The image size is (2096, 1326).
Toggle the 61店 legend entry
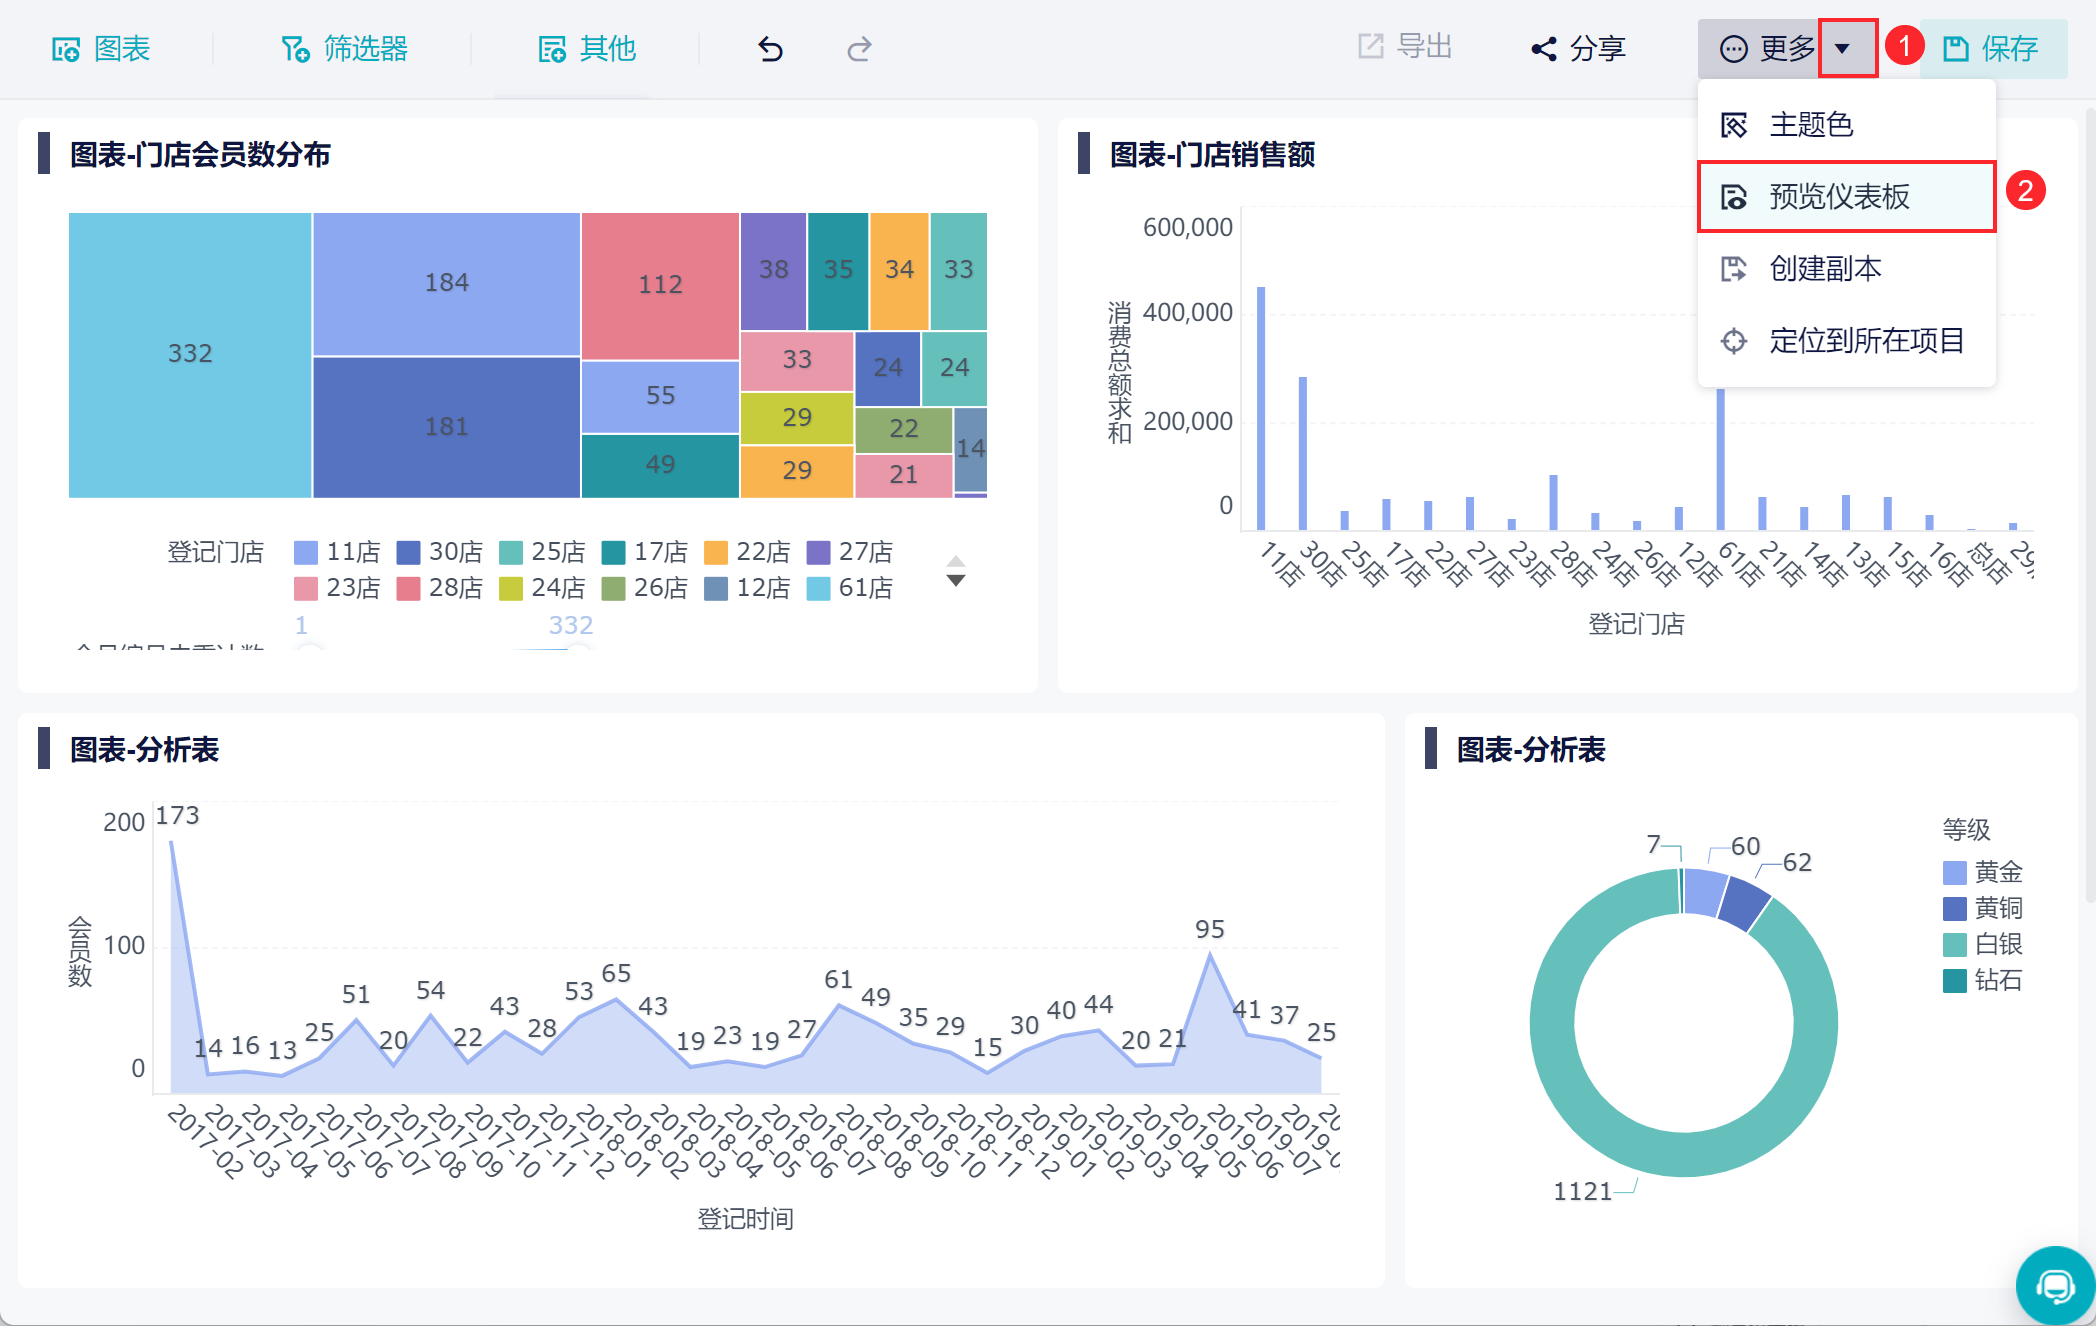click(850, 588)
